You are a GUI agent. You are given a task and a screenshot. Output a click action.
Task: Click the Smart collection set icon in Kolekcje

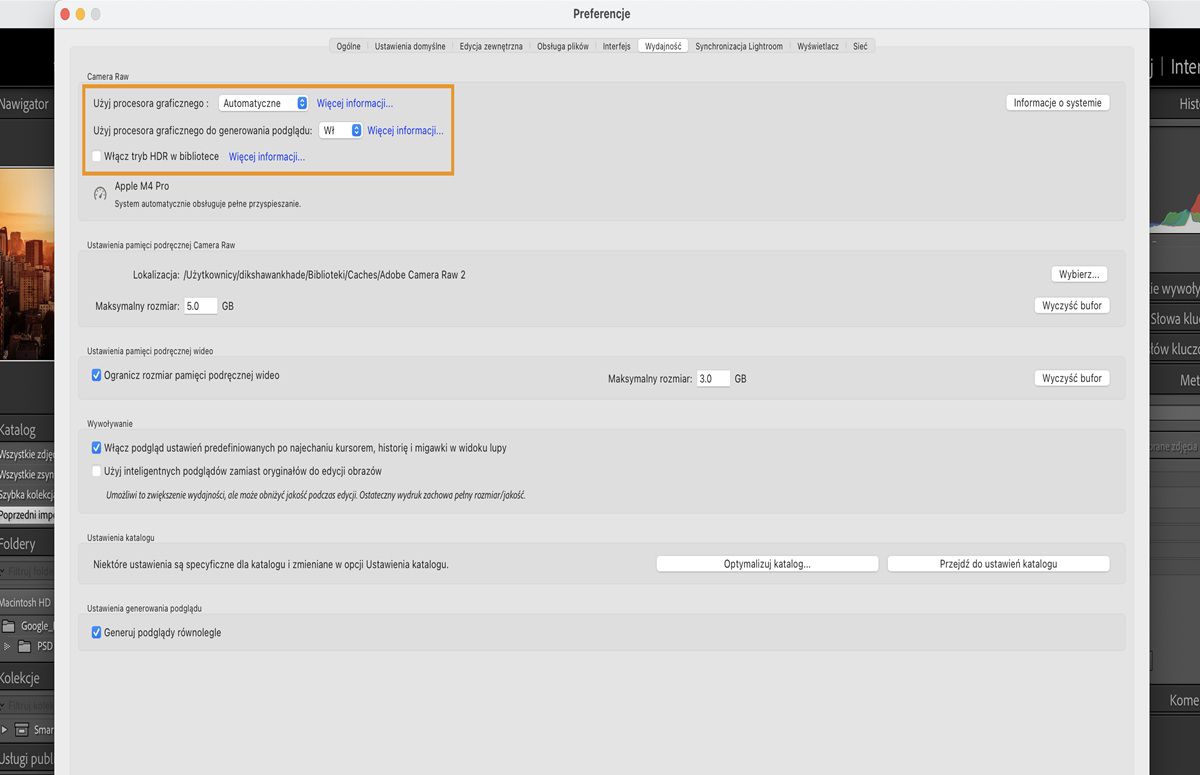point(22,730)
